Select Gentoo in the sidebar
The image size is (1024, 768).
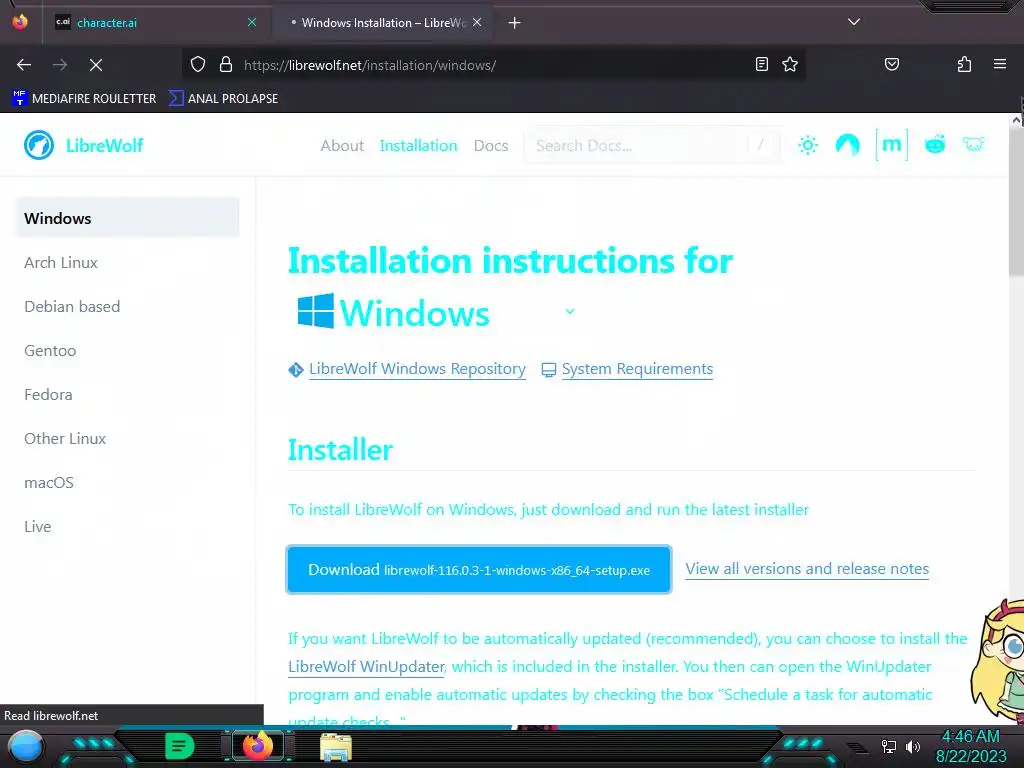(x=50, y=351)
